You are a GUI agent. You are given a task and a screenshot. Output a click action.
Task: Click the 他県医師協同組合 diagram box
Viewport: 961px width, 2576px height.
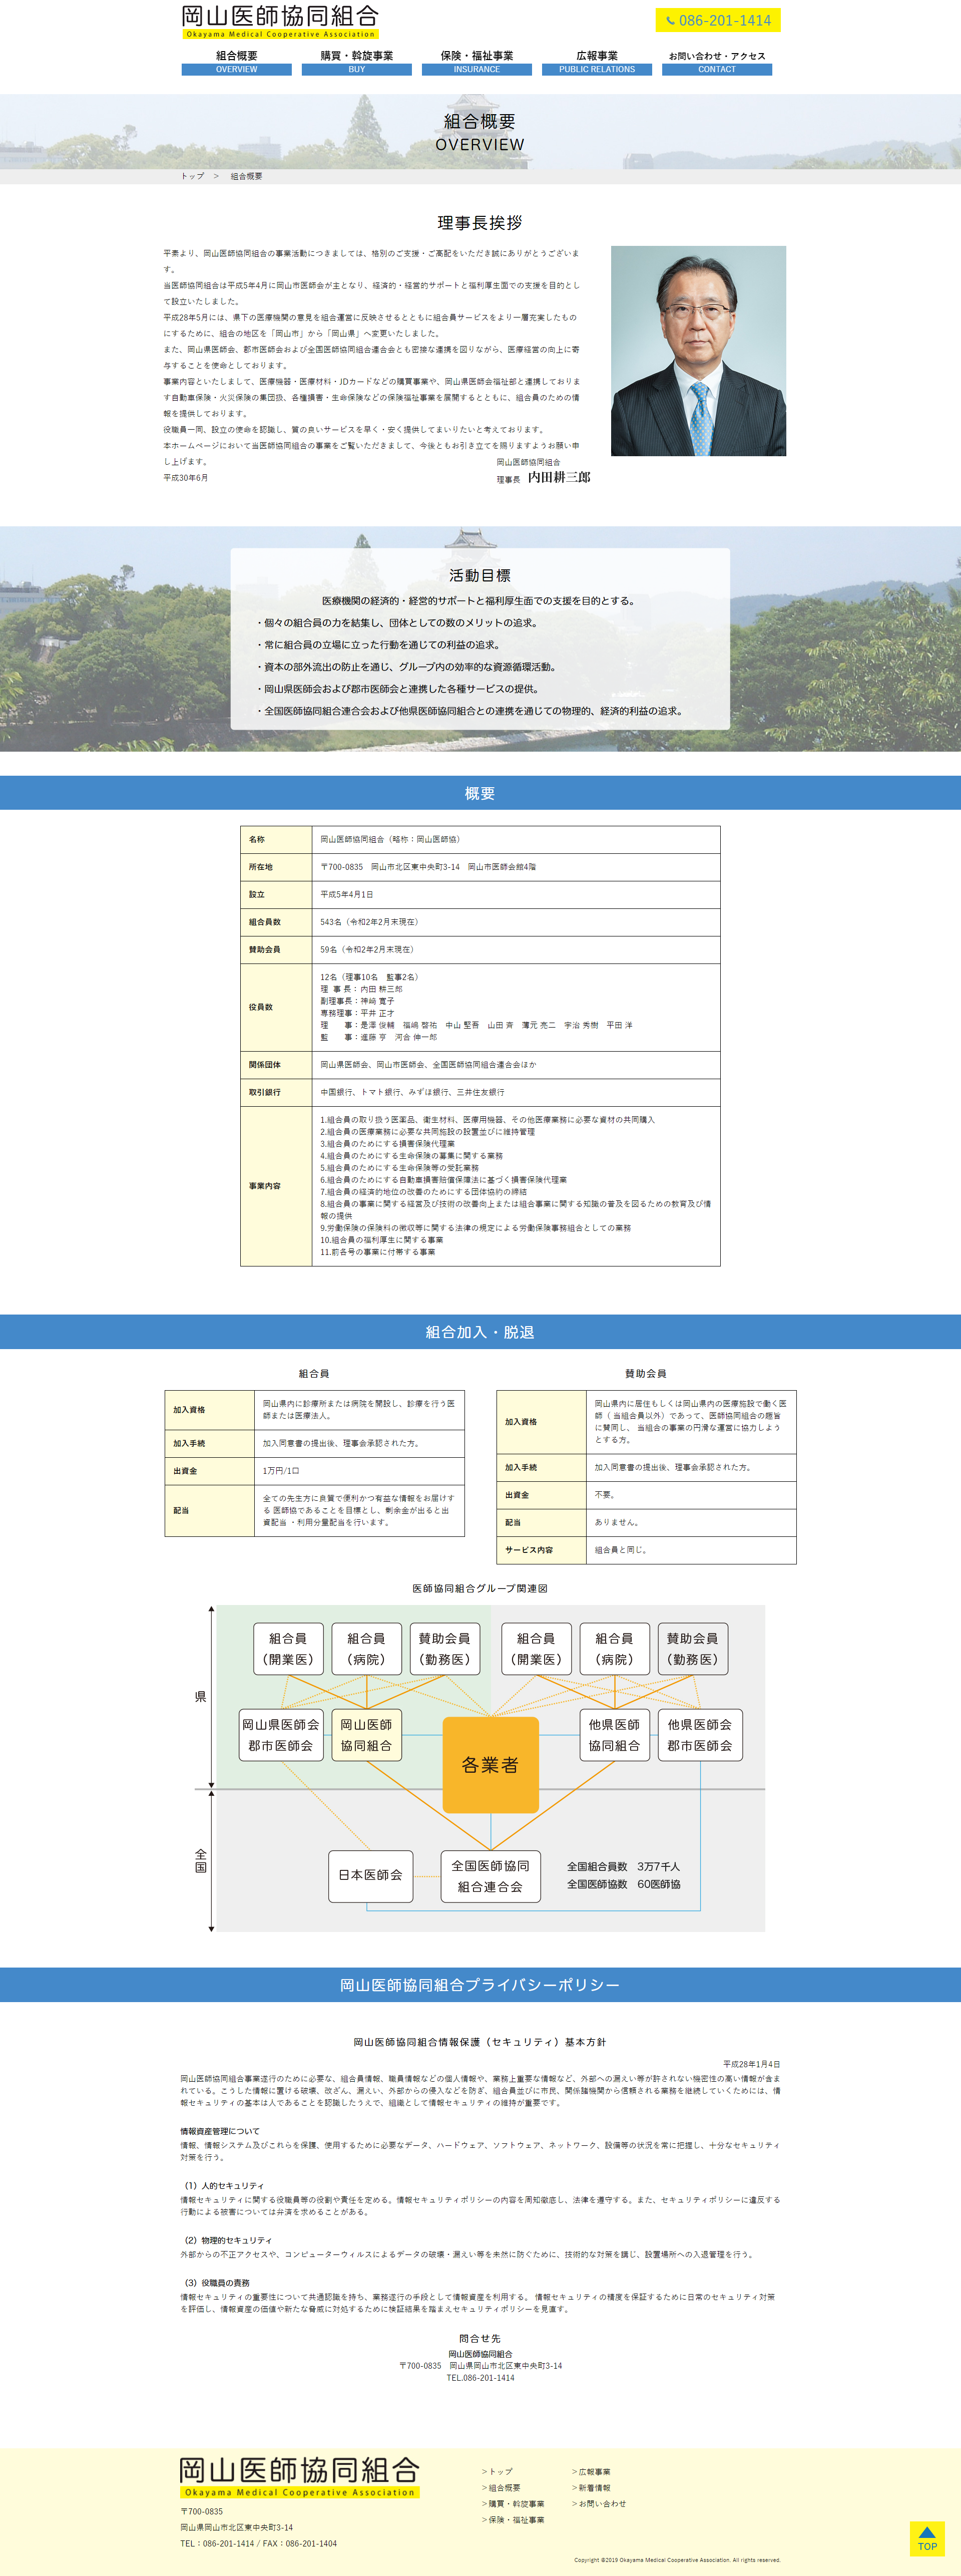tap(614, 1735)
